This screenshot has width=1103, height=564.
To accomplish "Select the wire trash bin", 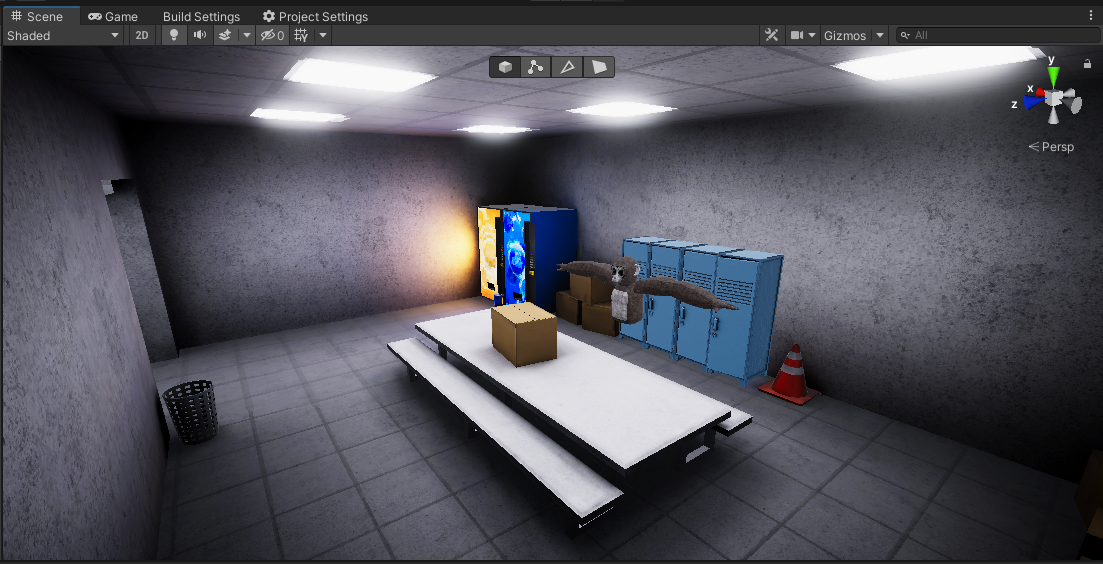I will click(x=191, y=411).
